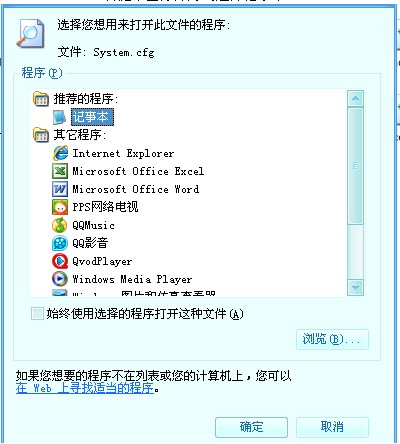This screenshot has width=400, height=444.
Task: Pick the QvodPlayer icon
Action: tap(60, 261)
